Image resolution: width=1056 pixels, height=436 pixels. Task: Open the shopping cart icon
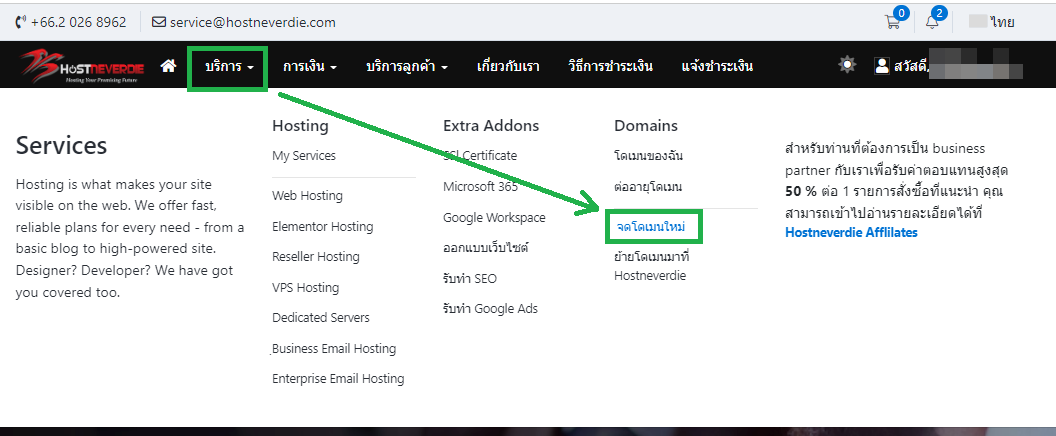893,22
